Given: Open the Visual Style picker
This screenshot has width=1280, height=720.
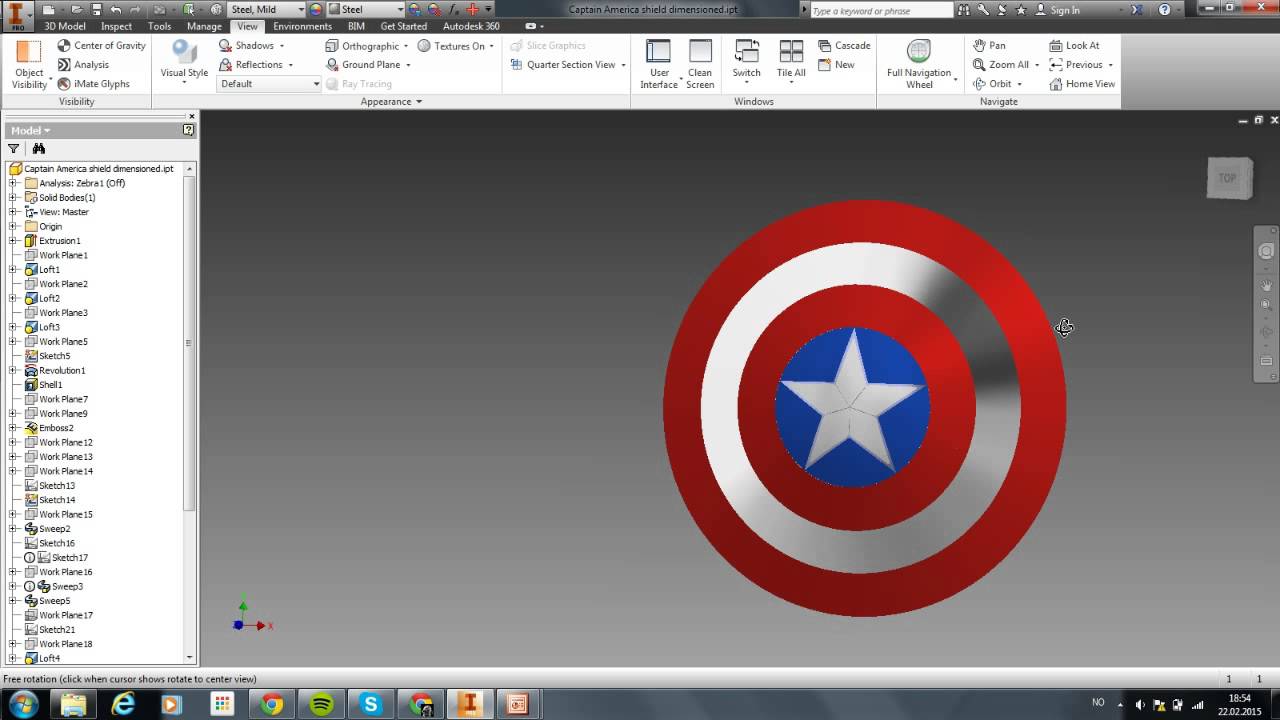Looking at the screenshot, I should pyautogui.click(x=184, y=62).
